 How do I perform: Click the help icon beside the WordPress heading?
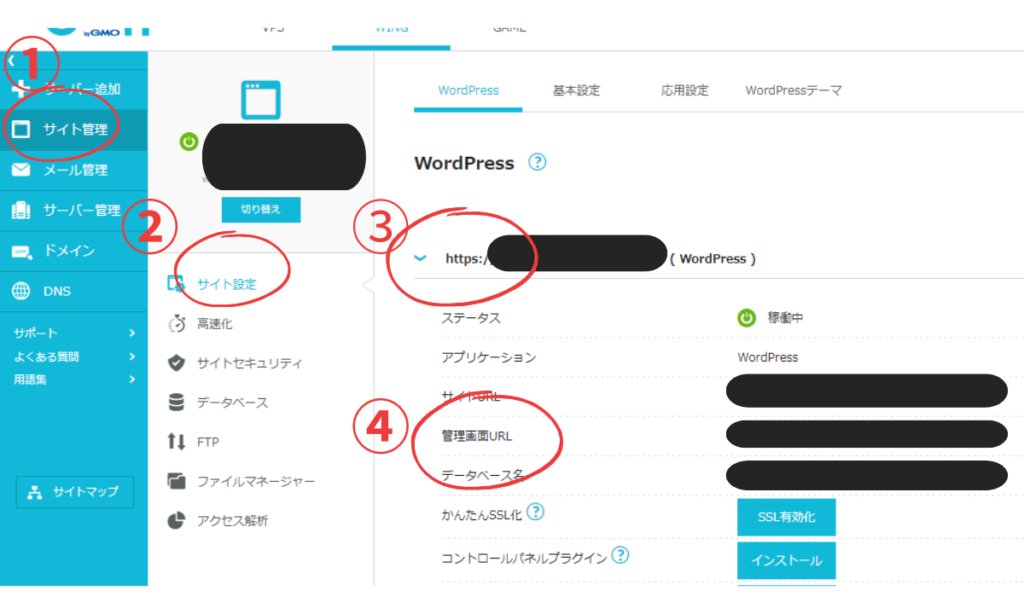(x=537, y=162)
